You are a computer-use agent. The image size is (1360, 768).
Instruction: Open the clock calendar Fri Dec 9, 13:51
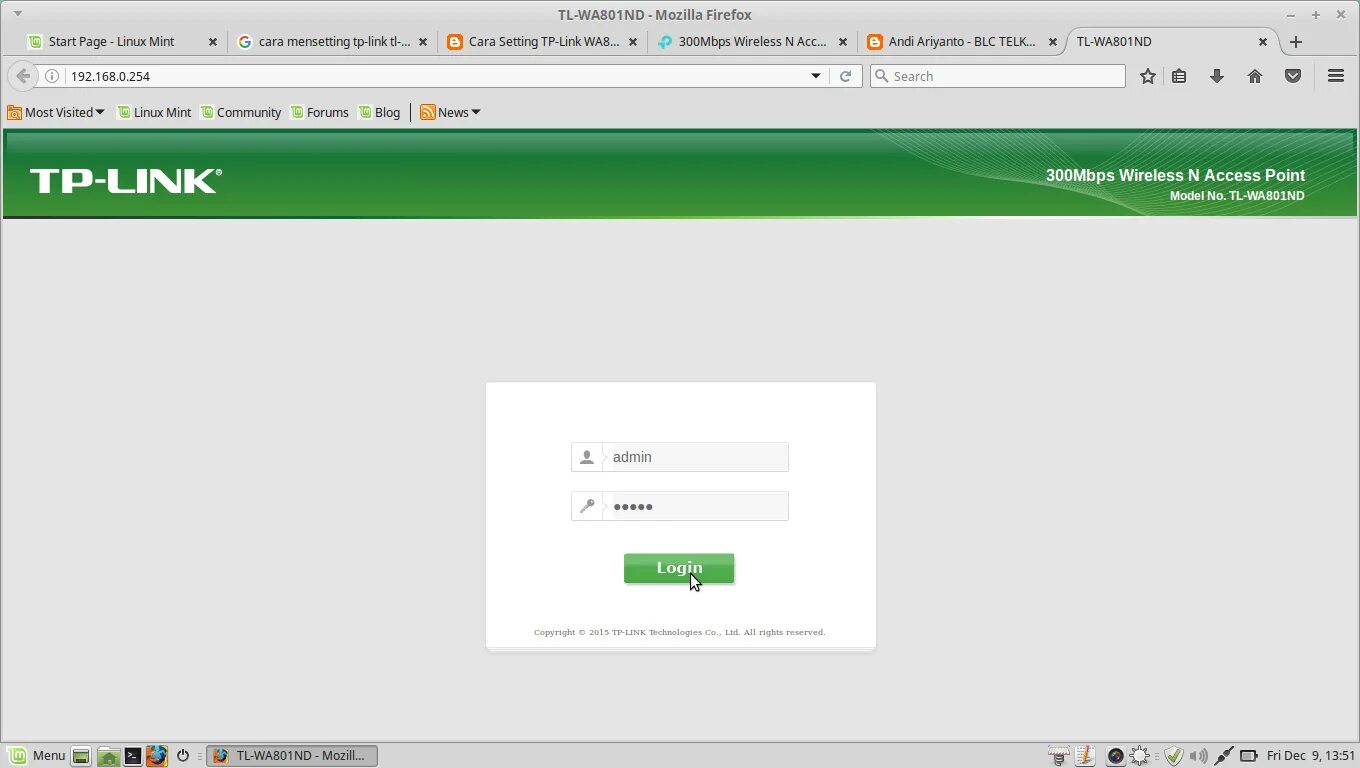click(x=1310, y=756)
